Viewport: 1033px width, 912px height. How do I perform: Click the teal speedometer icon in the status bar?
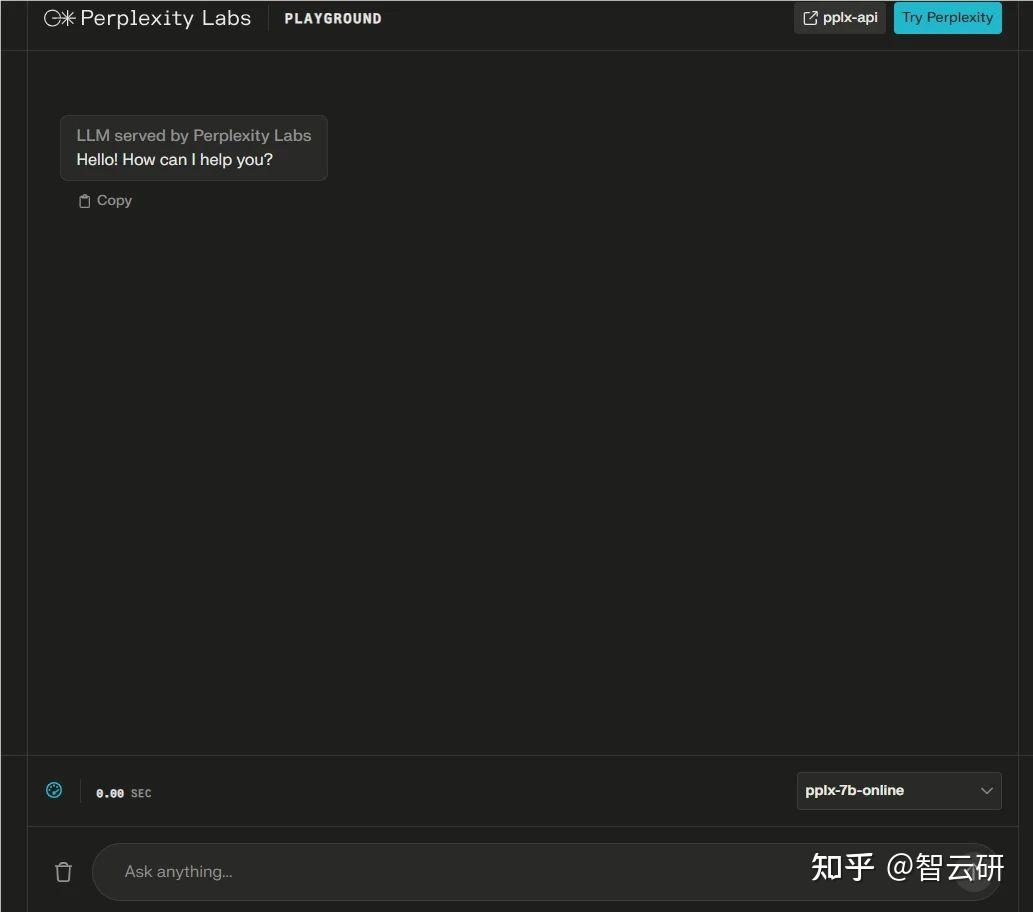[x=53, y=790]
